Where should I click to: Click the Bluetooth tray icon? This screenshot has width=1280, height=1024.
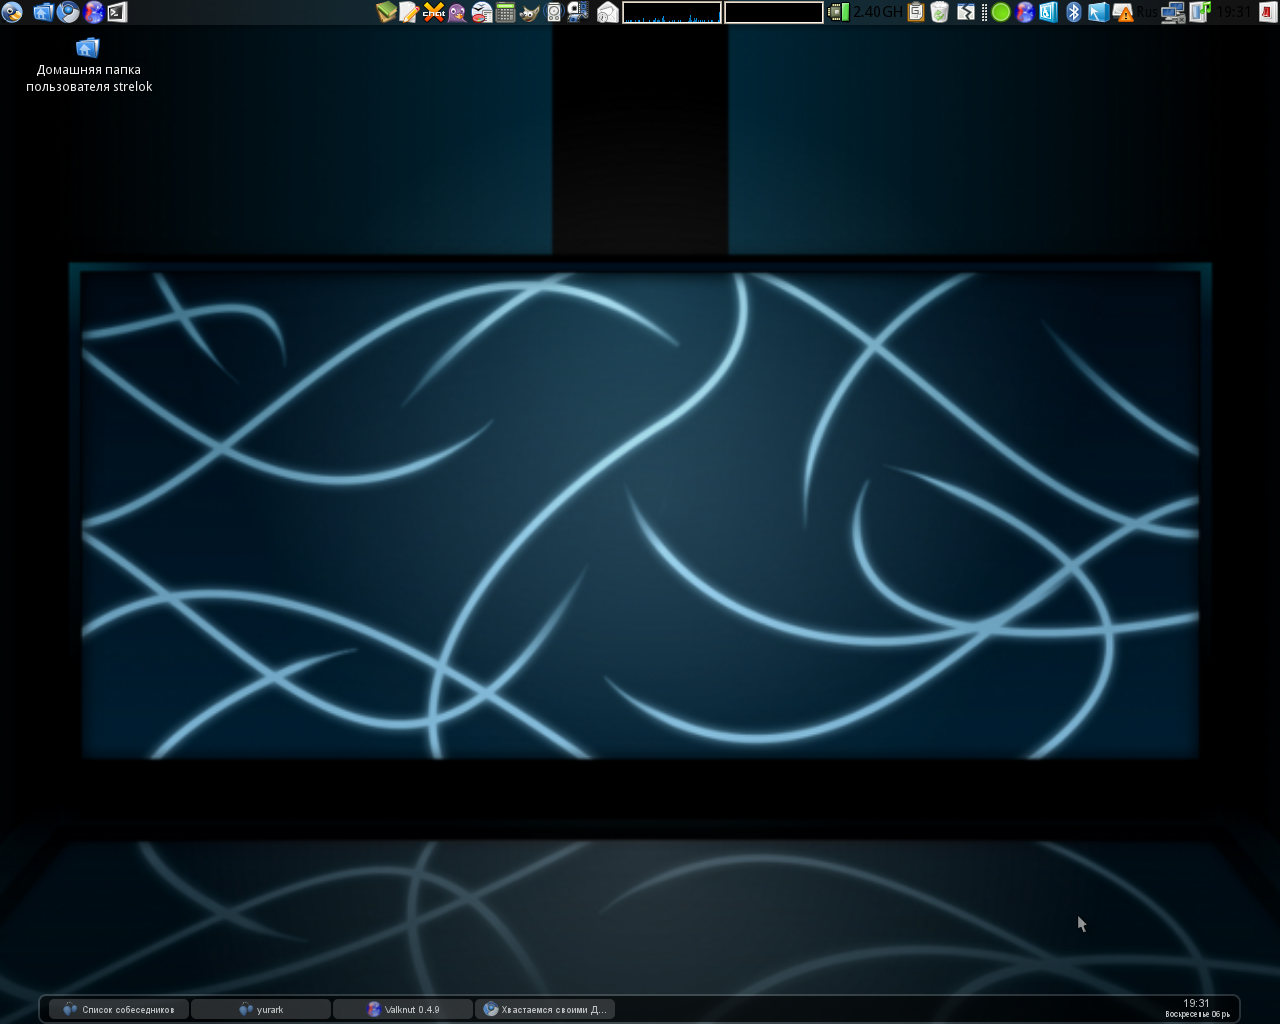[1074, 12]
